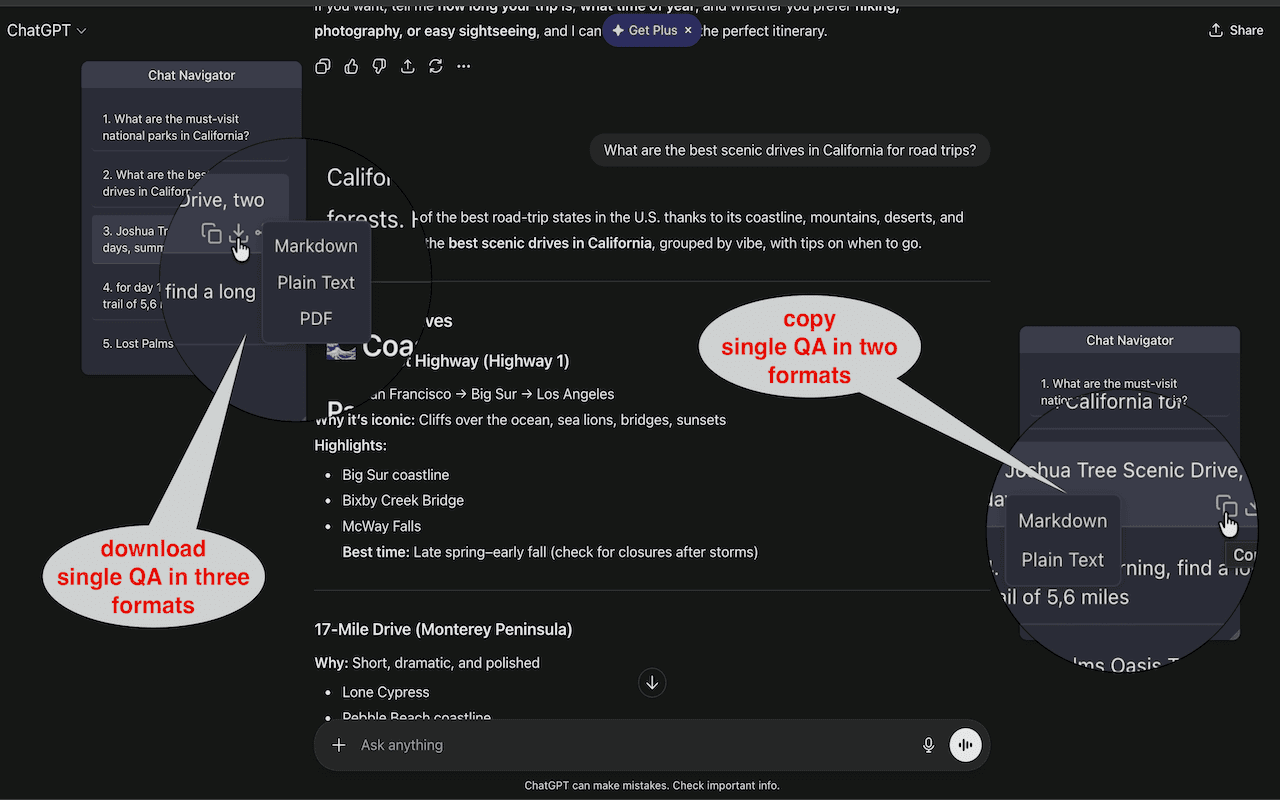Rate the response with thumbs down
The height and width of the screenshot is (800, 1280).
click(379, 66)
